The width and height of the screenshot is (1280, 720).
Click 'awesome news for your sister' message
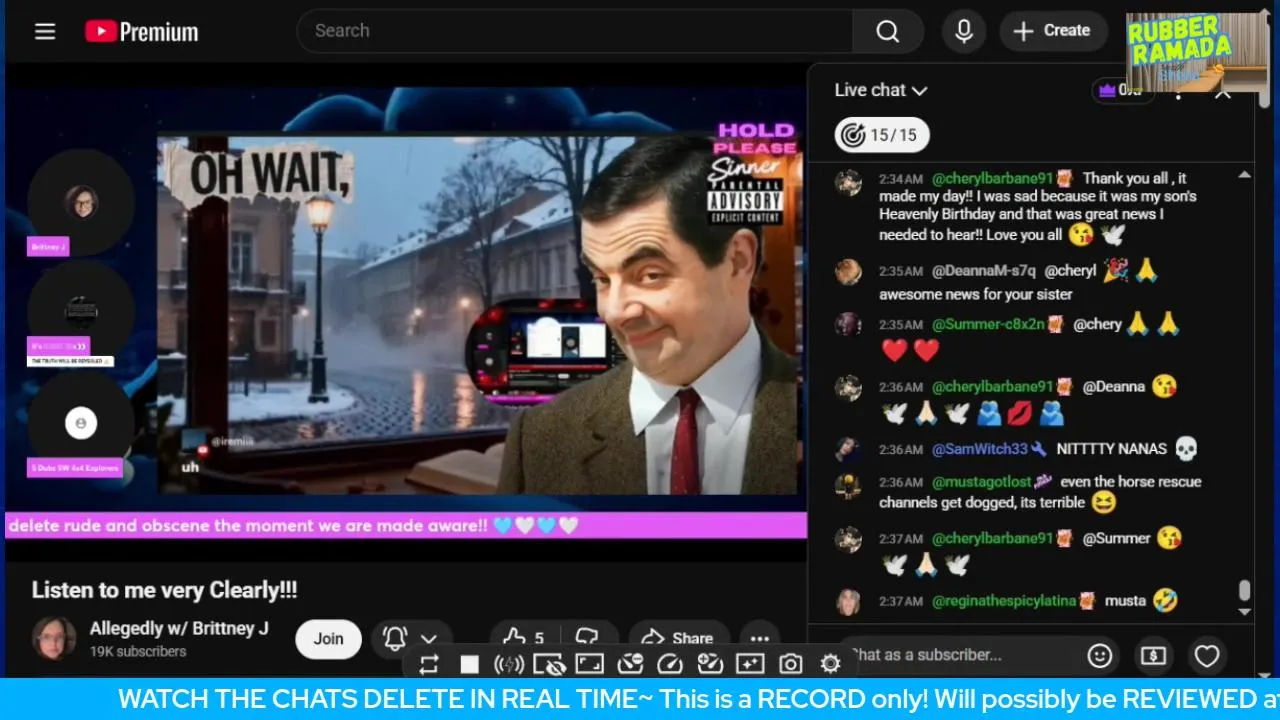[975, 294]
